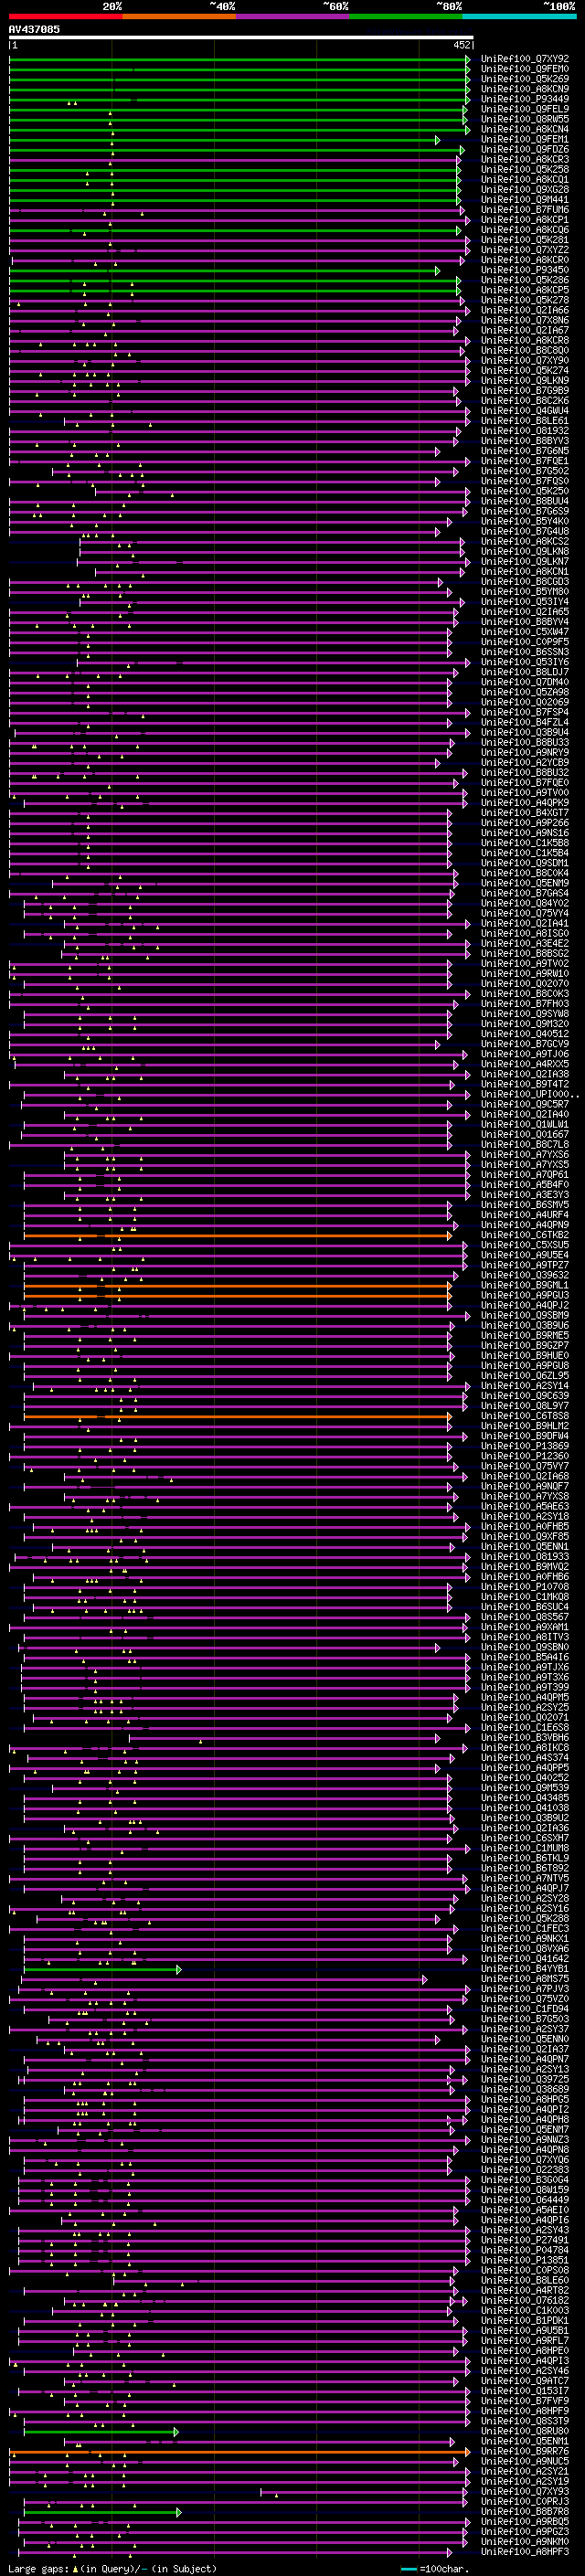Select label UniRef100_Q41038
Screen dimensions: 585x2576
[x=525, y=1808]
